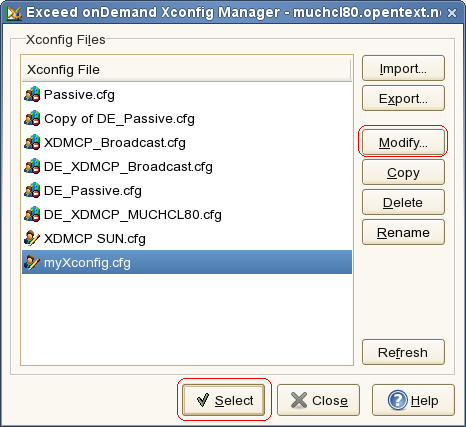Viewport: 466px width, 427px height.
Task: Click the XDMCP SUN.cfg user icon
Action: [32, 239]
